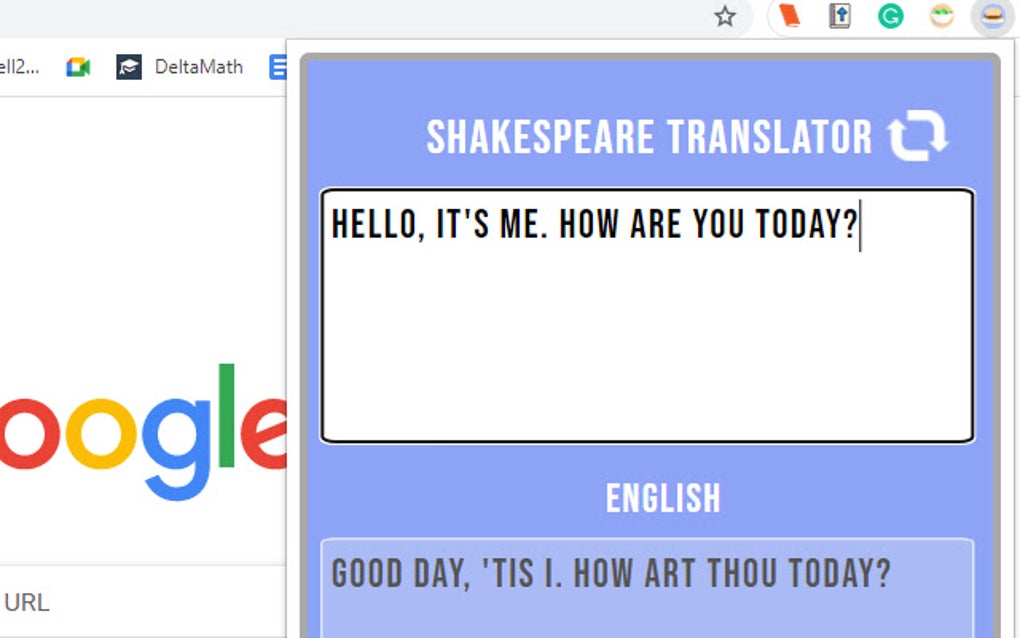
Task: Click the blank area of the input box
Action: tap(646, 350)
